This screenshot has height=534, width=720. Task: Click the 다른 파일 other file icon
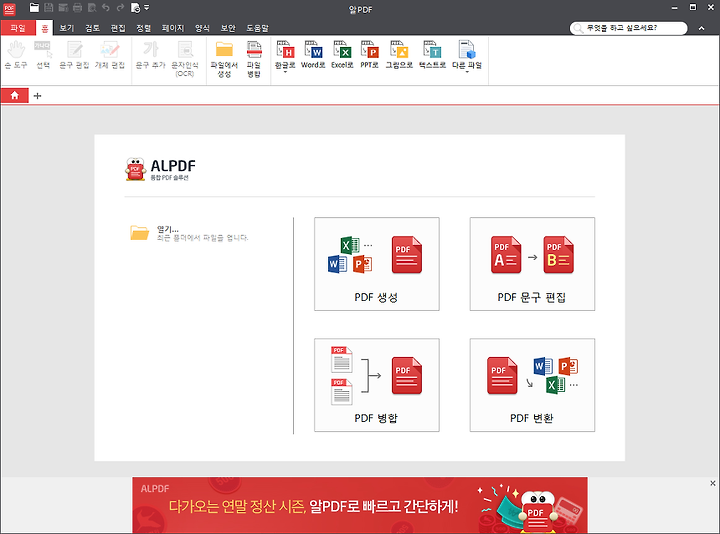click(467, 49)
